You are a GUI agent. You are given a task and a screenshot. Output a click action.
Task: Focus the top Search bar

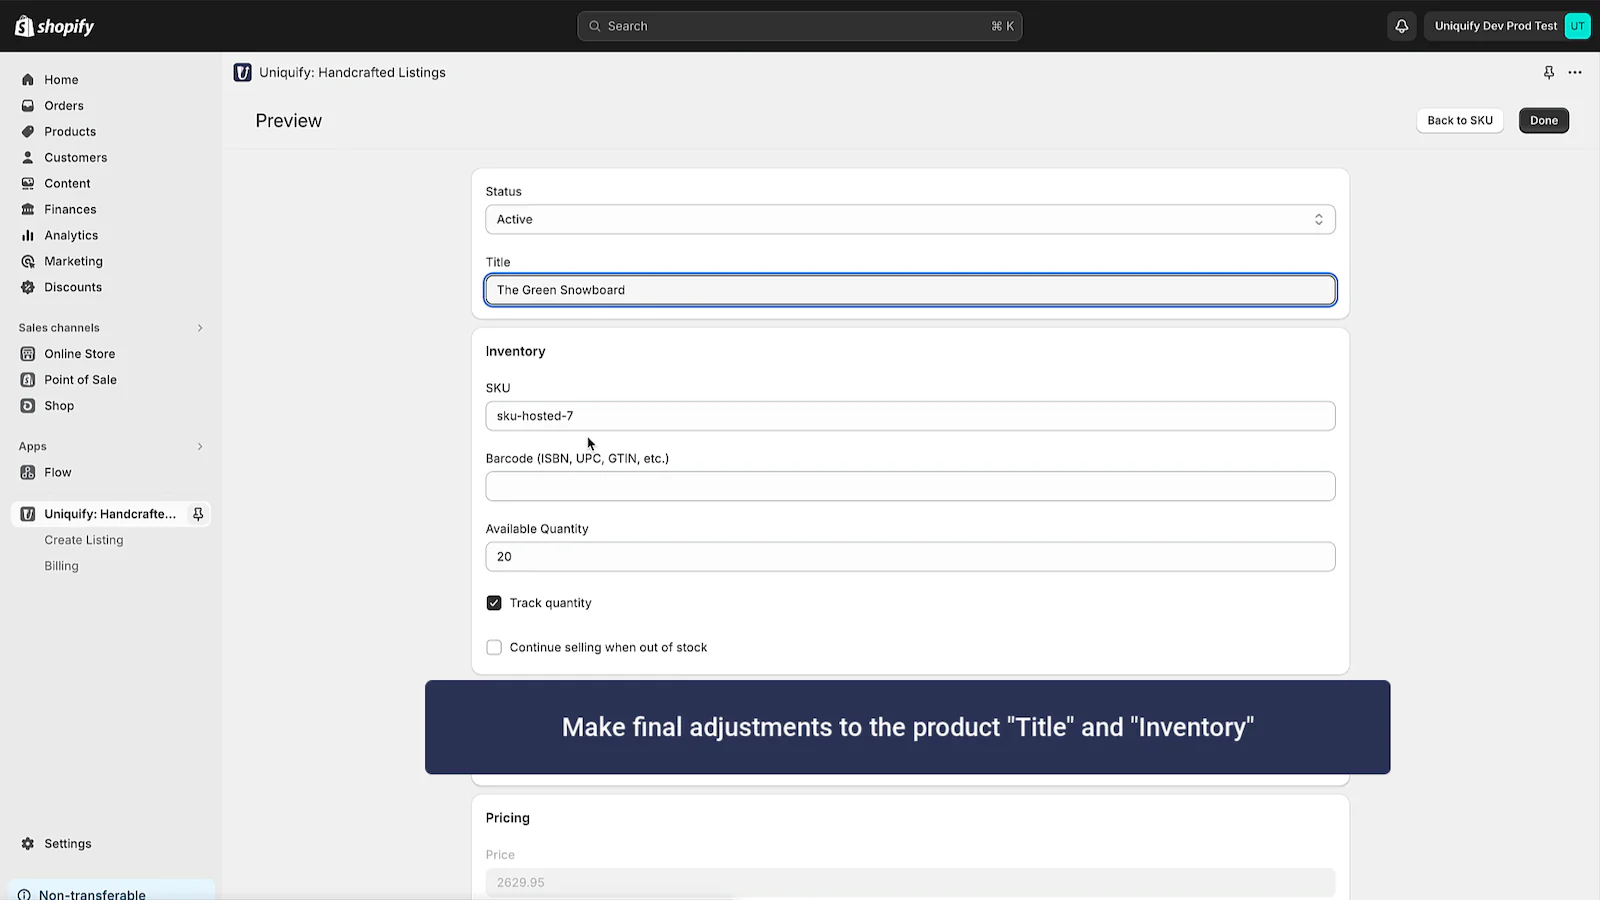[x=799, y=26]
